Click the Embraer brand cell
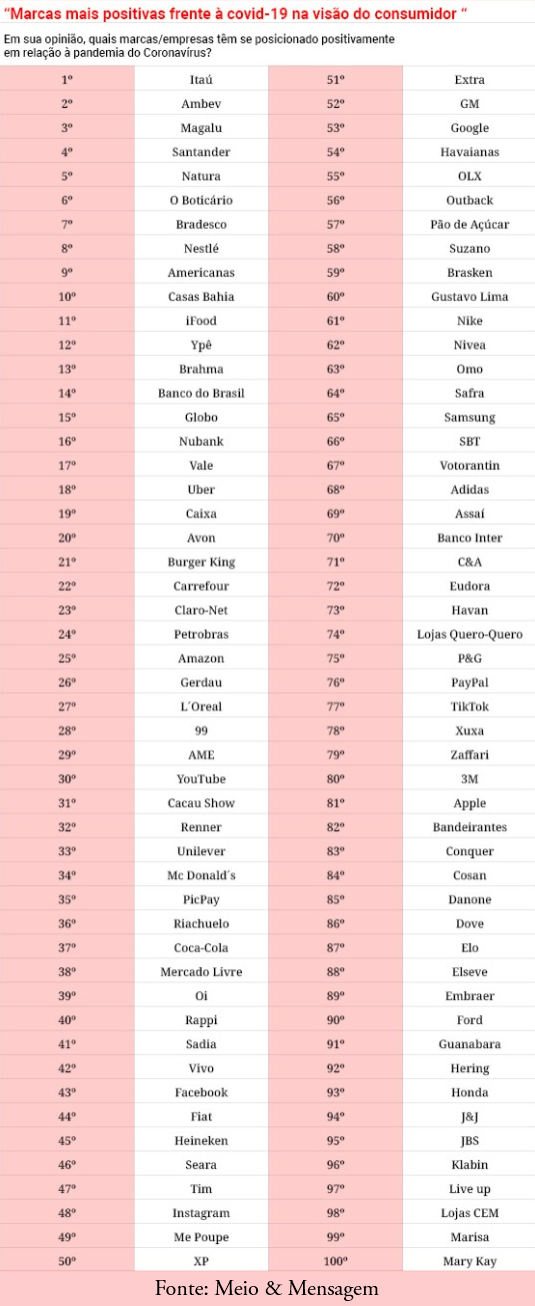The height and width of the screenshot is (1306, 535). (x=469, y=996)
